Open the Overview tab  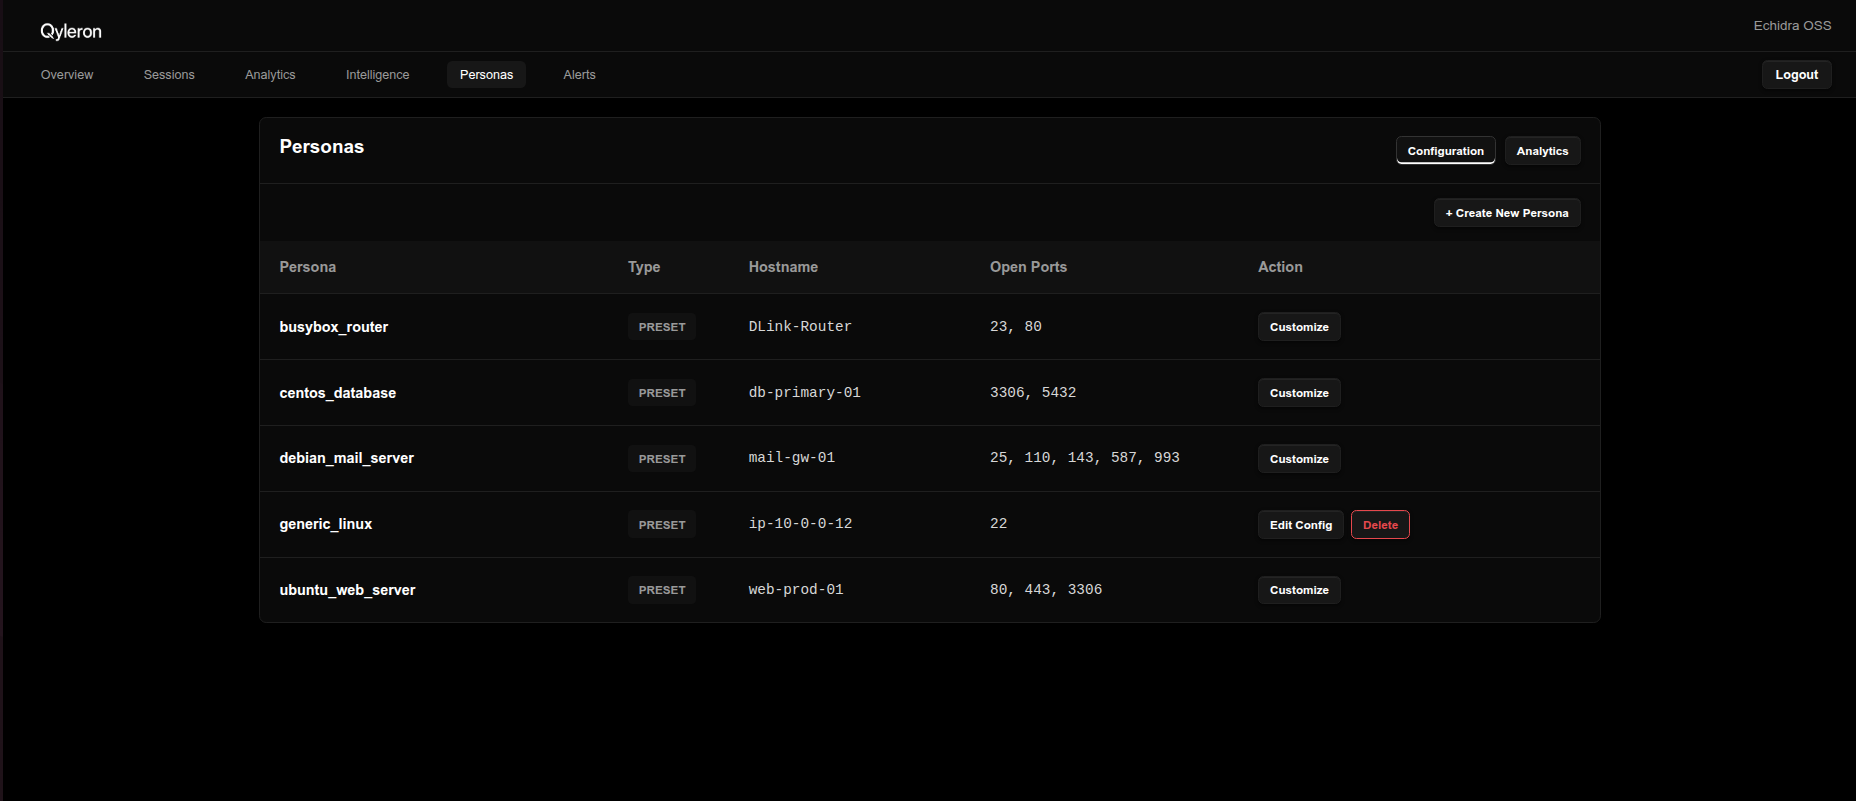click(x=67, y=75)
